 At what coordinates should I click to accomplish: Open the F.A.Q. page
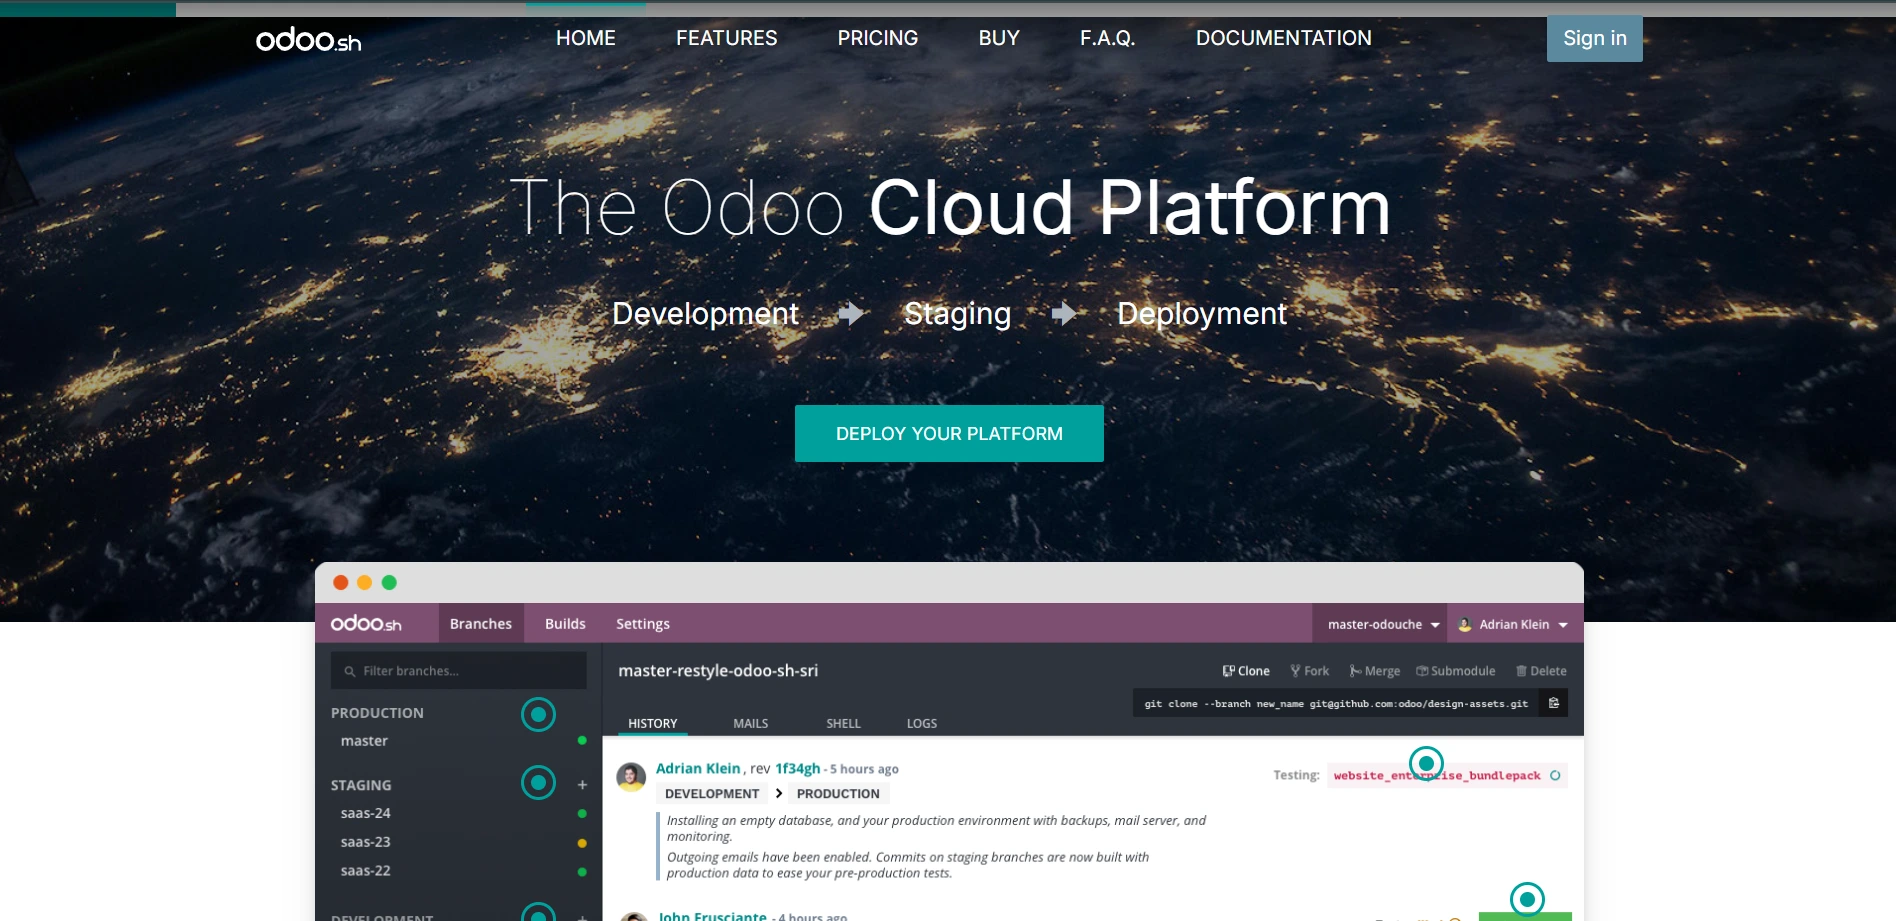(x=1107, y=38)
